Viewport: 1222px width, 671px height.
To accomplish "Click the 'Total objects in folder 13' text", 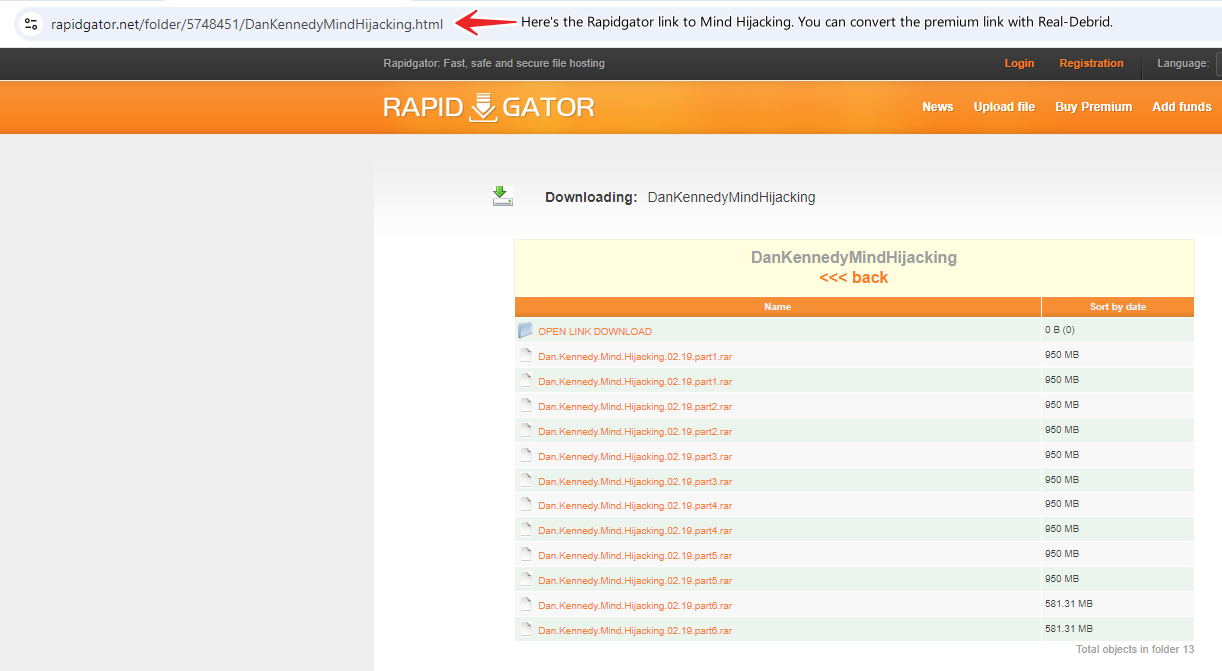I will coord(1135,650).
